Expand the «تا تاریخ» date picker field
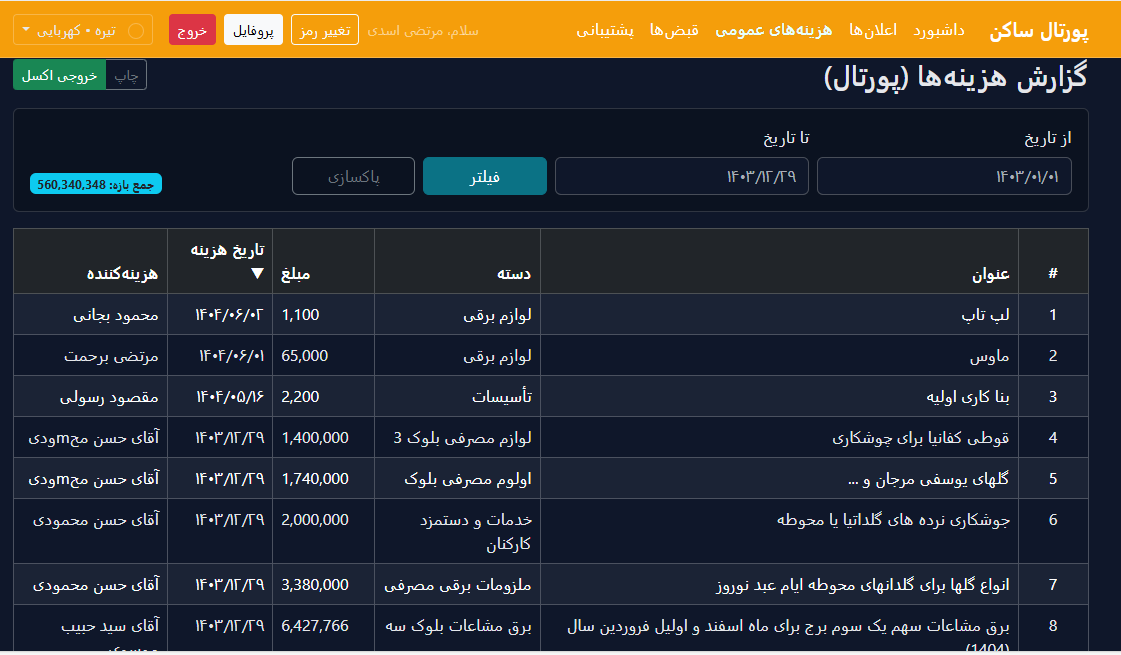The height and width of the screenshot is (655, 1121). pyautogui.click(x=681, y=175)
